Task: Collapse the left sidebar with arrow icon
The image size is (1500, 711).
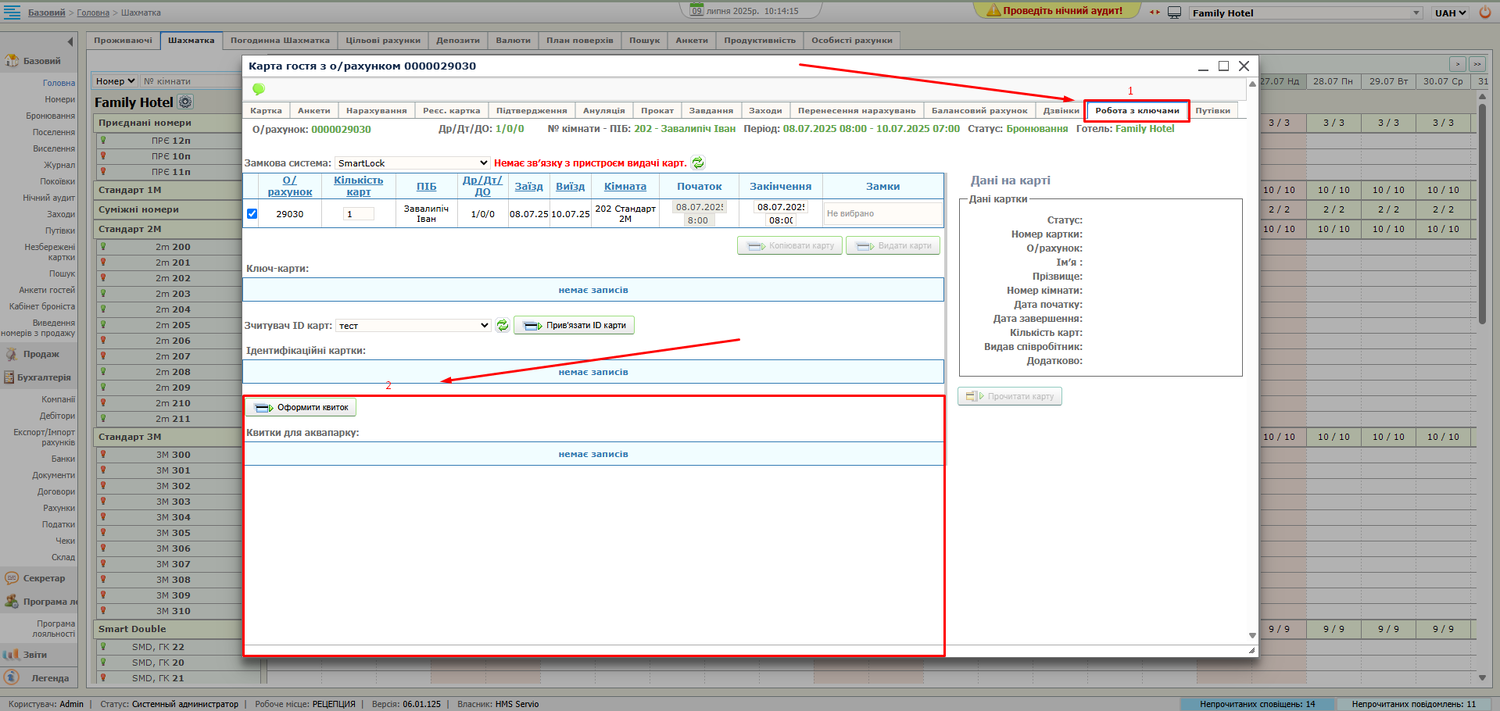Action: pos(70,42)
